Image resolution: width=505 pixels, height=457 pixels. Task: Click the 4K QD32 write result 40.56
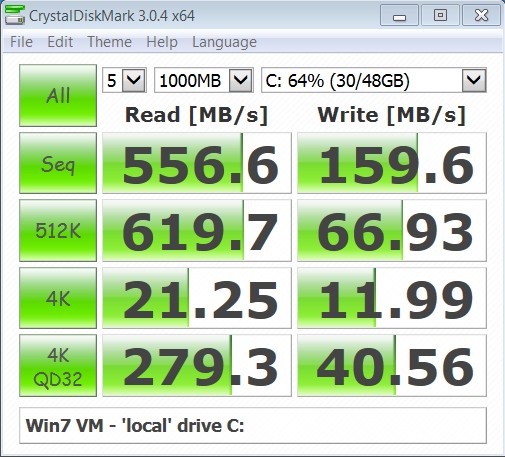(x=392, y=365)
